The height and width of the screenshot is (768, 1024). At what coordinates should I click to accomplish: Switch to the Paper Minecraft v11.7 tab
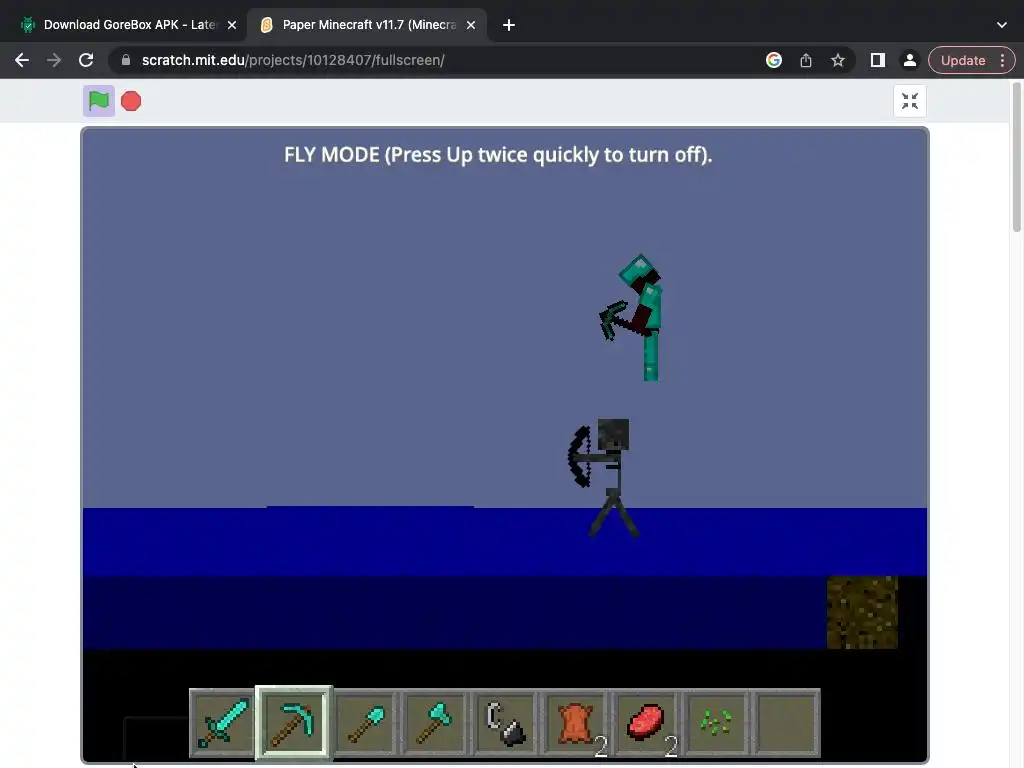point(369,25)
